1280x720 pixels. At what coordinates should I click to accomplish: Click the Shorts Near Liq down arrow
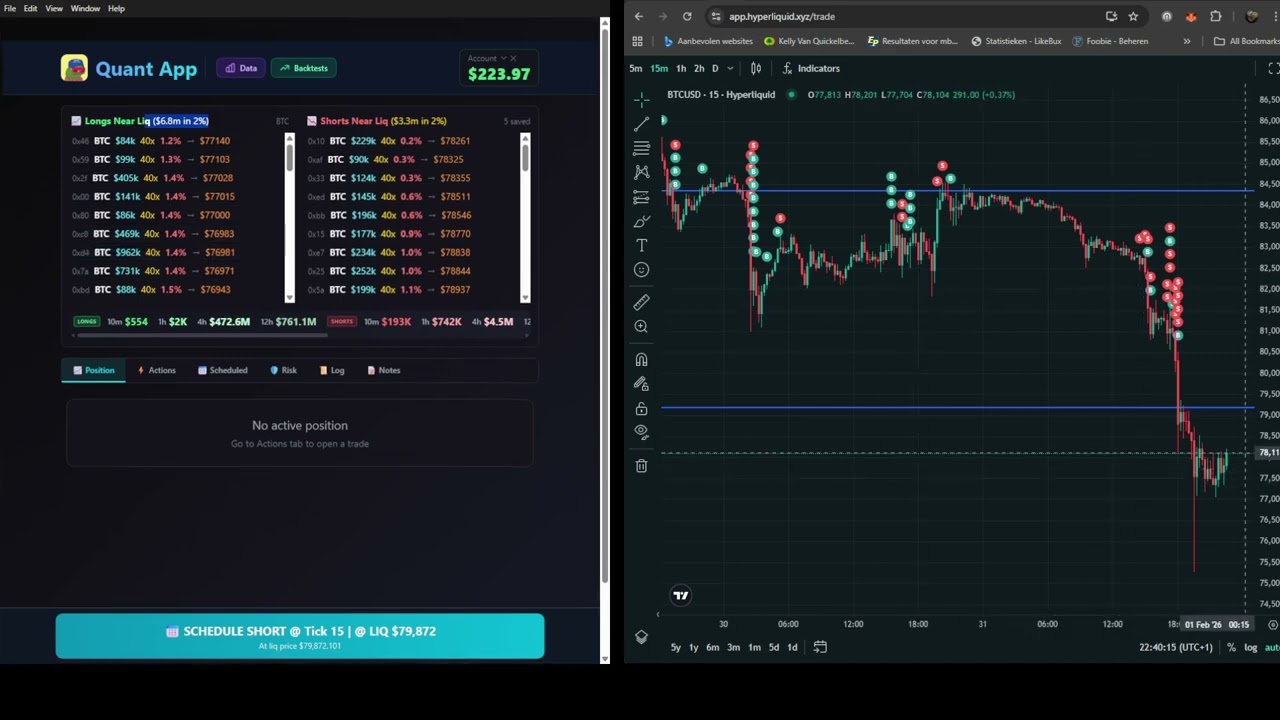point(525,297)
